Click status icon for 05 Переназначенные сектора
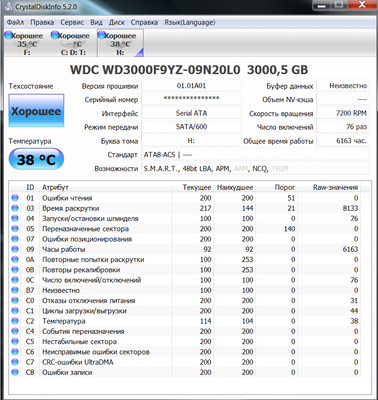This screenshot has height=400, width=378. point(15,229)
